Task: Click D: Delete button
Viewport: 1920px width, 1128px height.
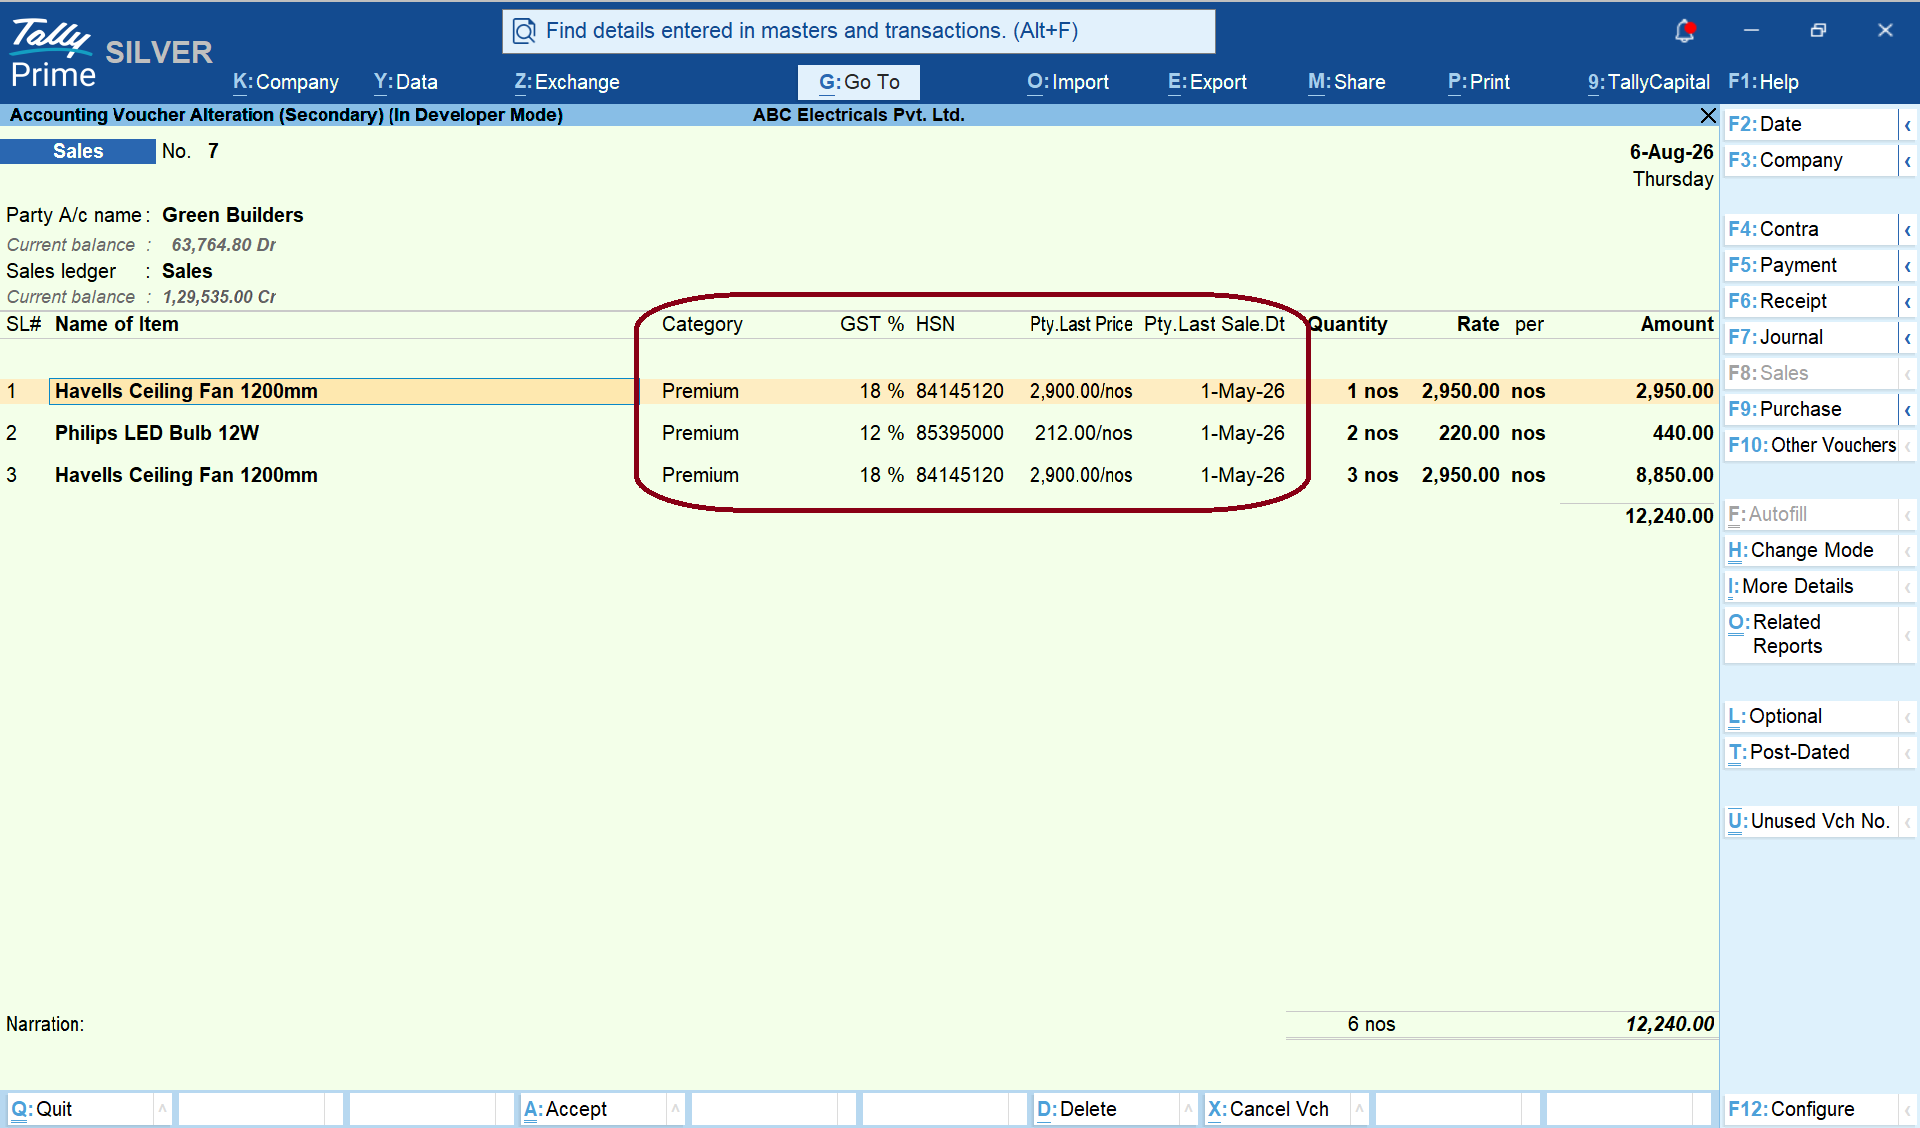Action: coord(1106,1109)
